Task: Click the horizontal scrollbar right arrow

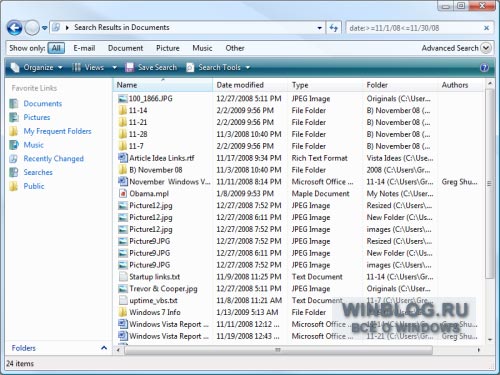Action: pyautogui.click(x=479, y=350)
